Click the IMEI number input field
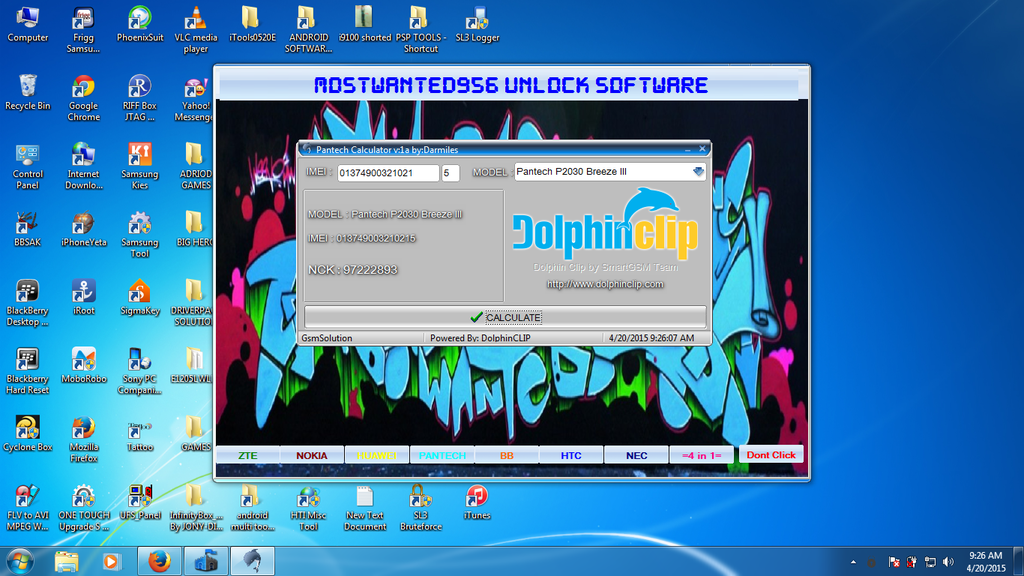This screenshot has width=1024, height=576. click(x=388, y=173)
